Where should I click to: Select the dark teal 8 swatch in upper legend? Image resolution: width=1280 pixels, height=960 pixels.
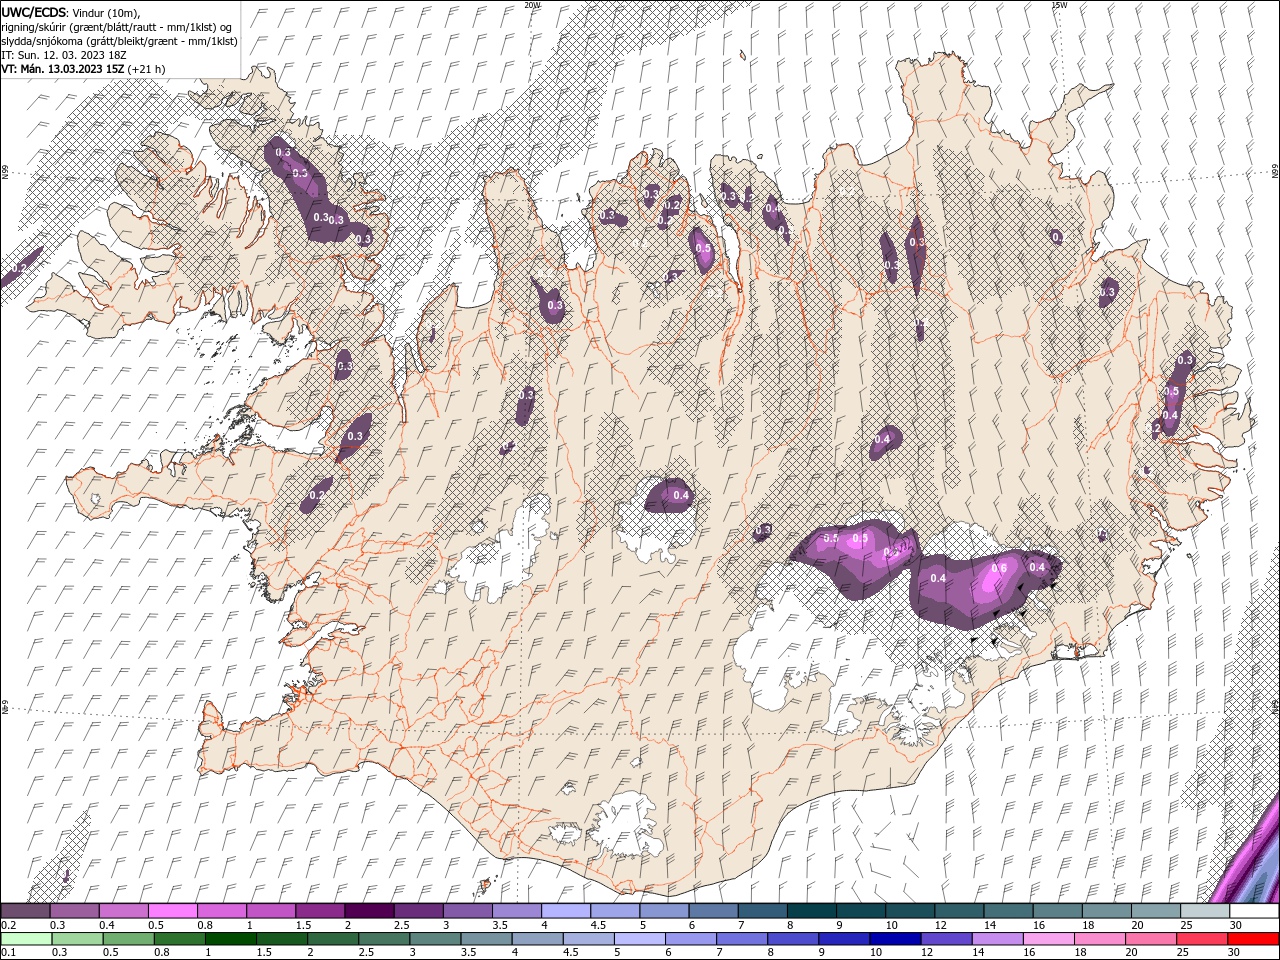pos(810,911)
